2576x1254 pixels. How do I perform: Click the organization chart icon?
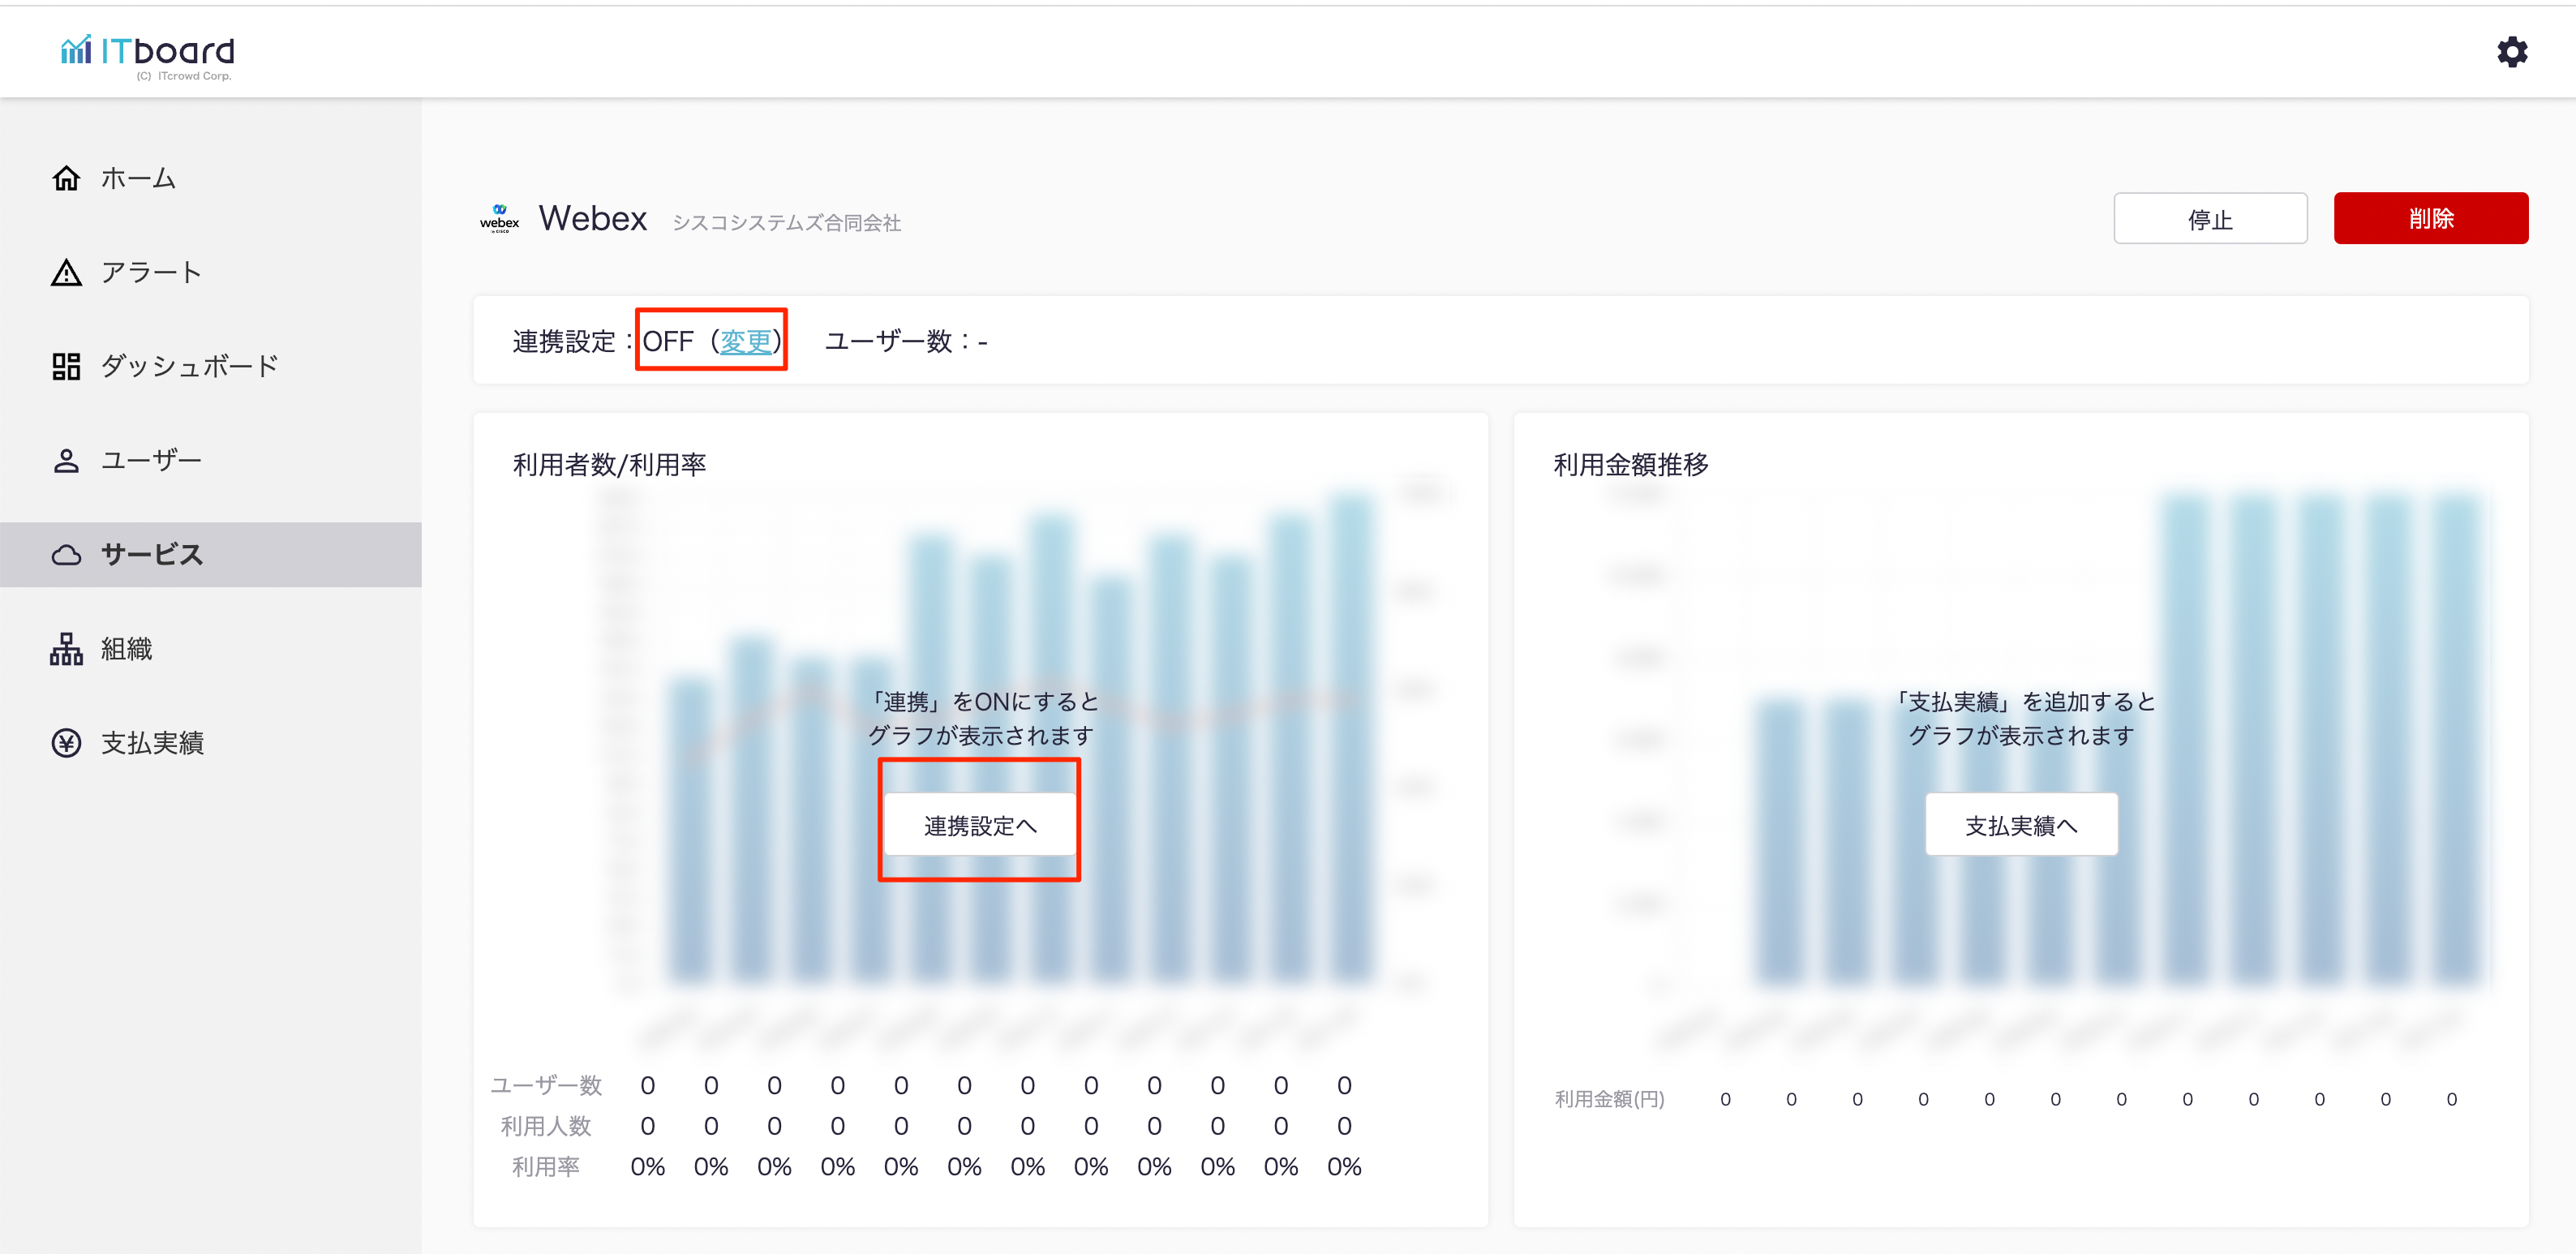point(66,649)
